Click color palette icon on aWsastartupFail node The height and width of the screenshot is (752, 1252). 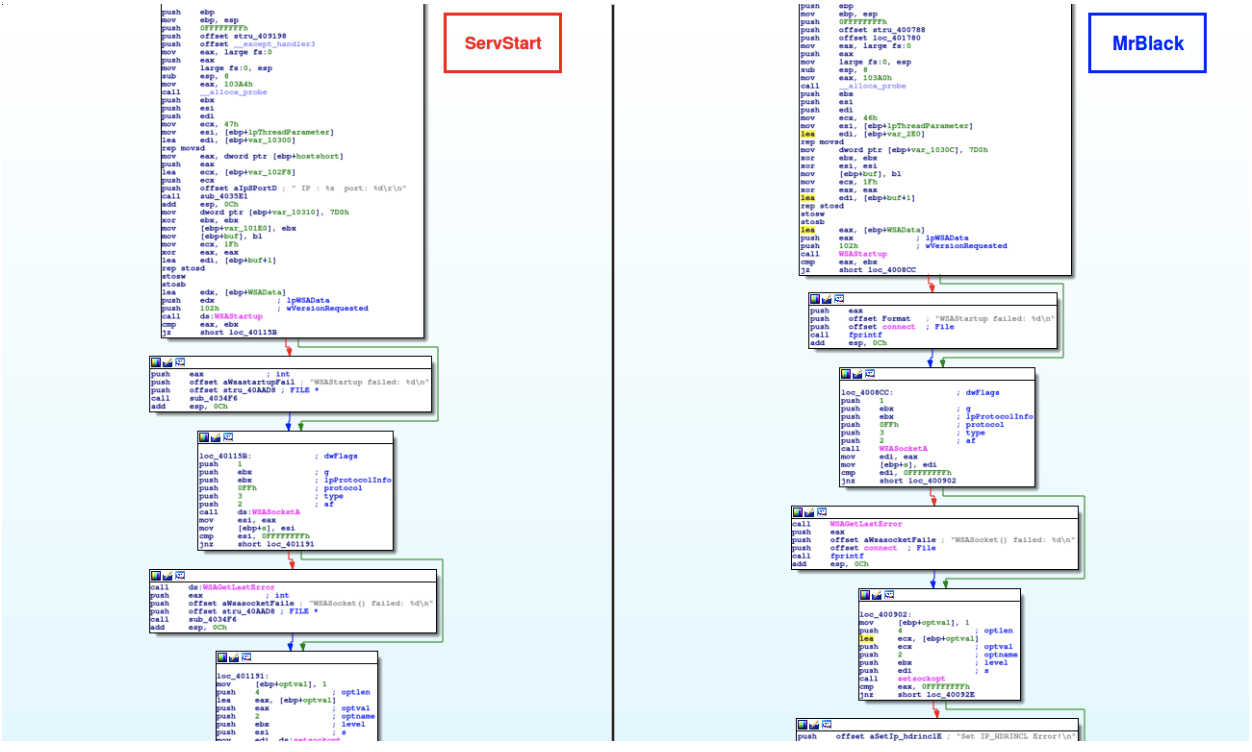pos(156,362)
